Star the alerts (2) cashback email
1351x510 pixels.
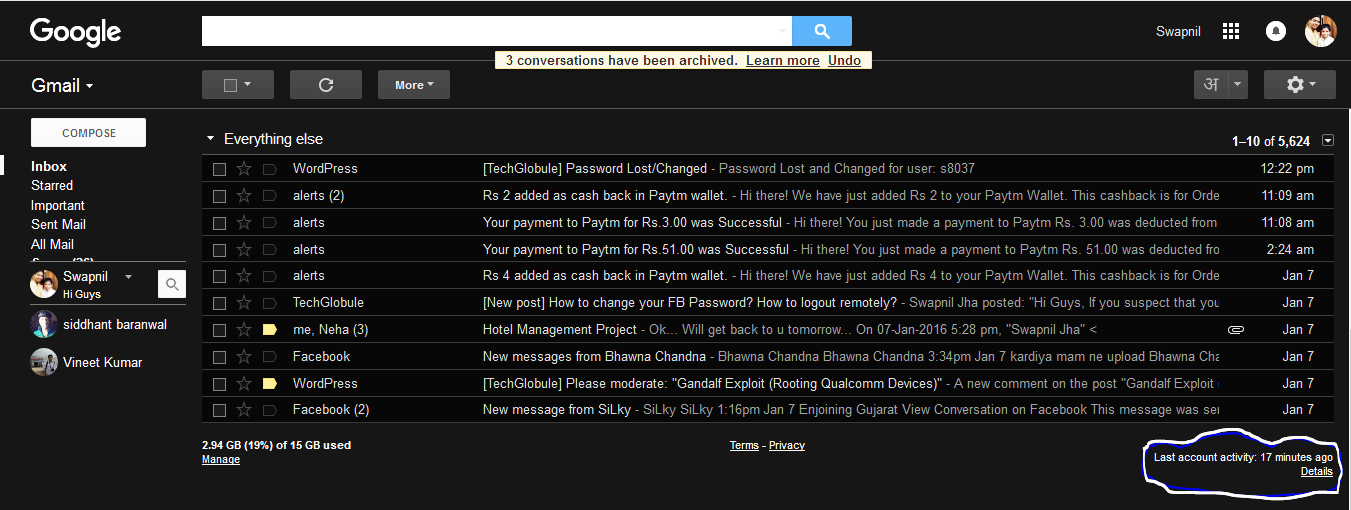[244, 196]
